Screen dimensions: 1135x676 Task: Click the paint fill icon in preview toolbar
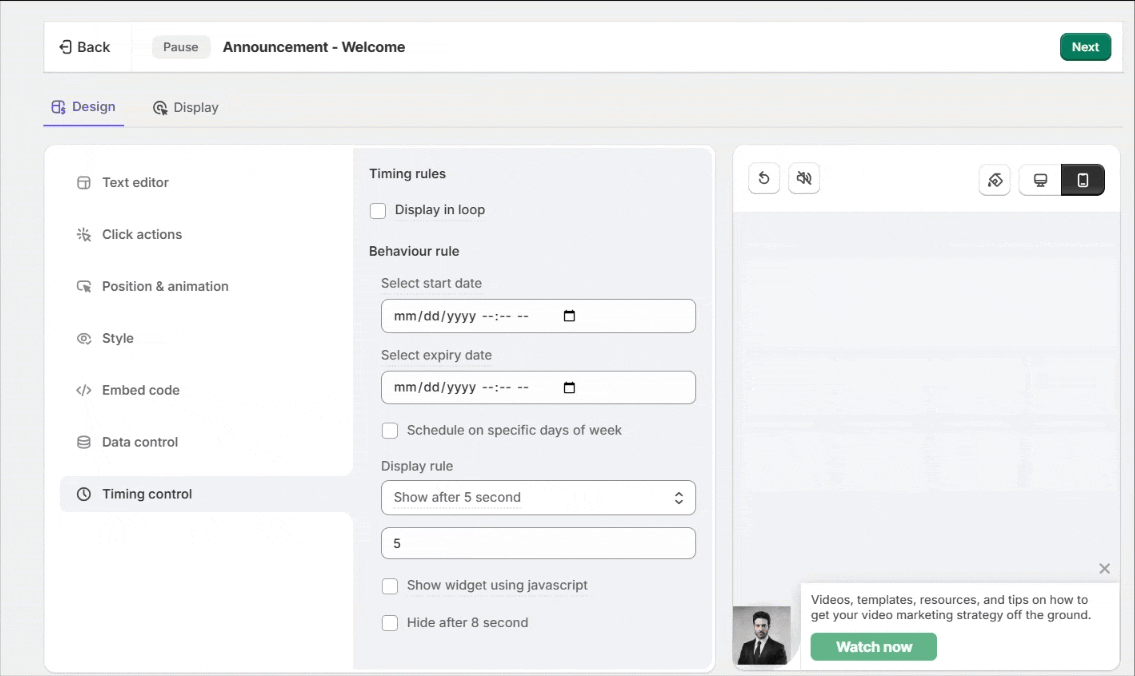pyautogui.click(x=995, y=180)
